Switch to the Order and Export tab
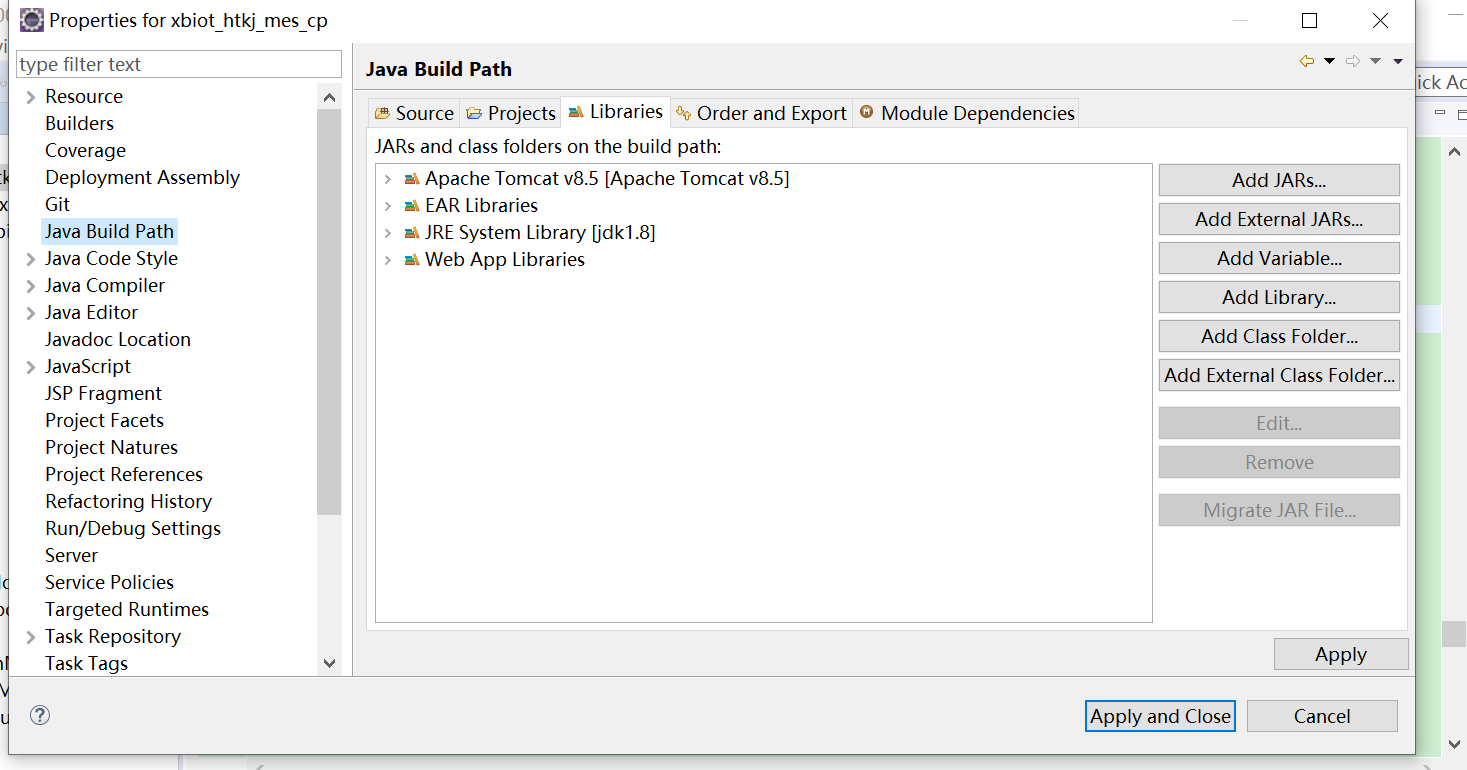Image resolution: width=1467 pixels, height=770 pixels. 761,113
